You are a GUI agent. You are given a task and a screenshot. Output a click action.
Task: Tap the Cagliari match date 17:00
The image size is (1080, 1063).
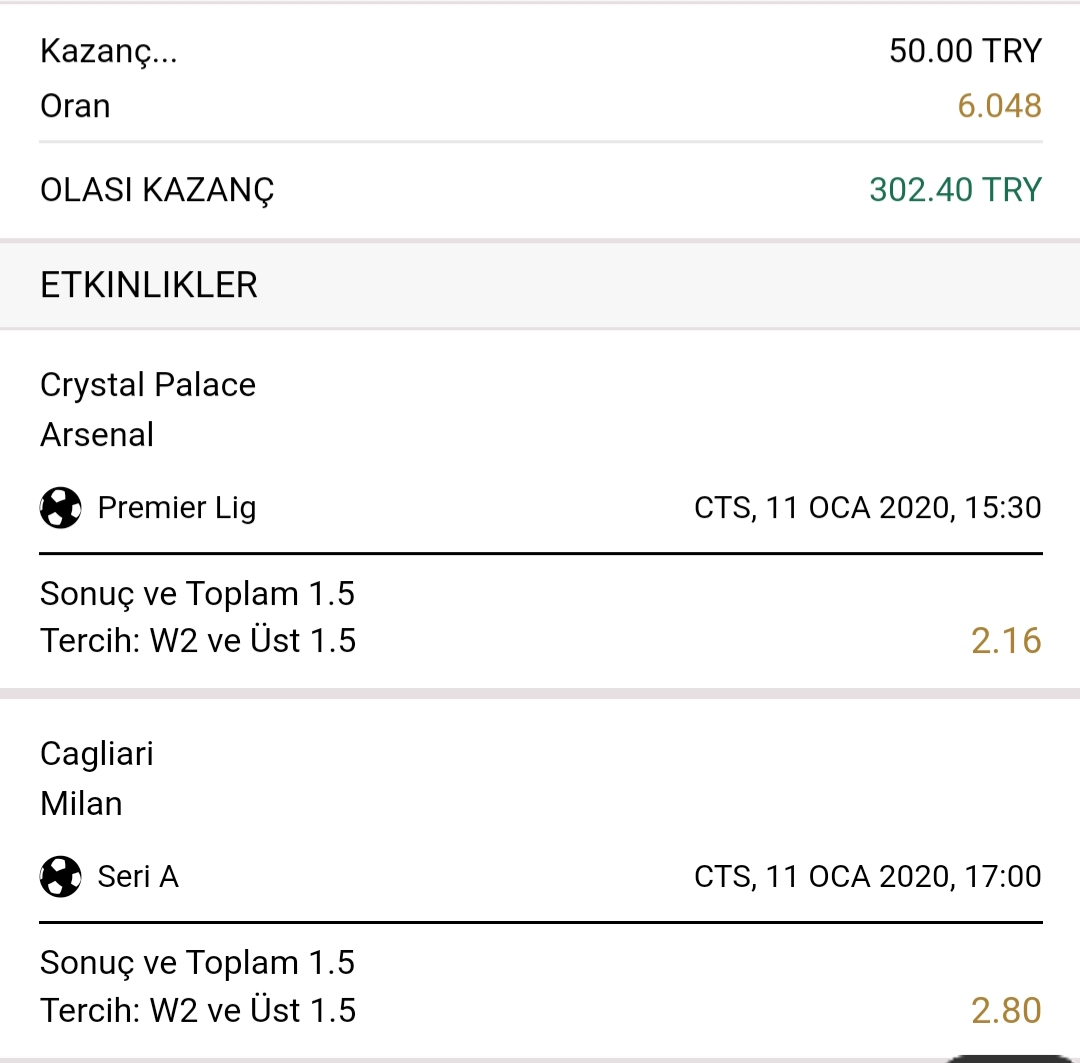(x=868, y=876)
